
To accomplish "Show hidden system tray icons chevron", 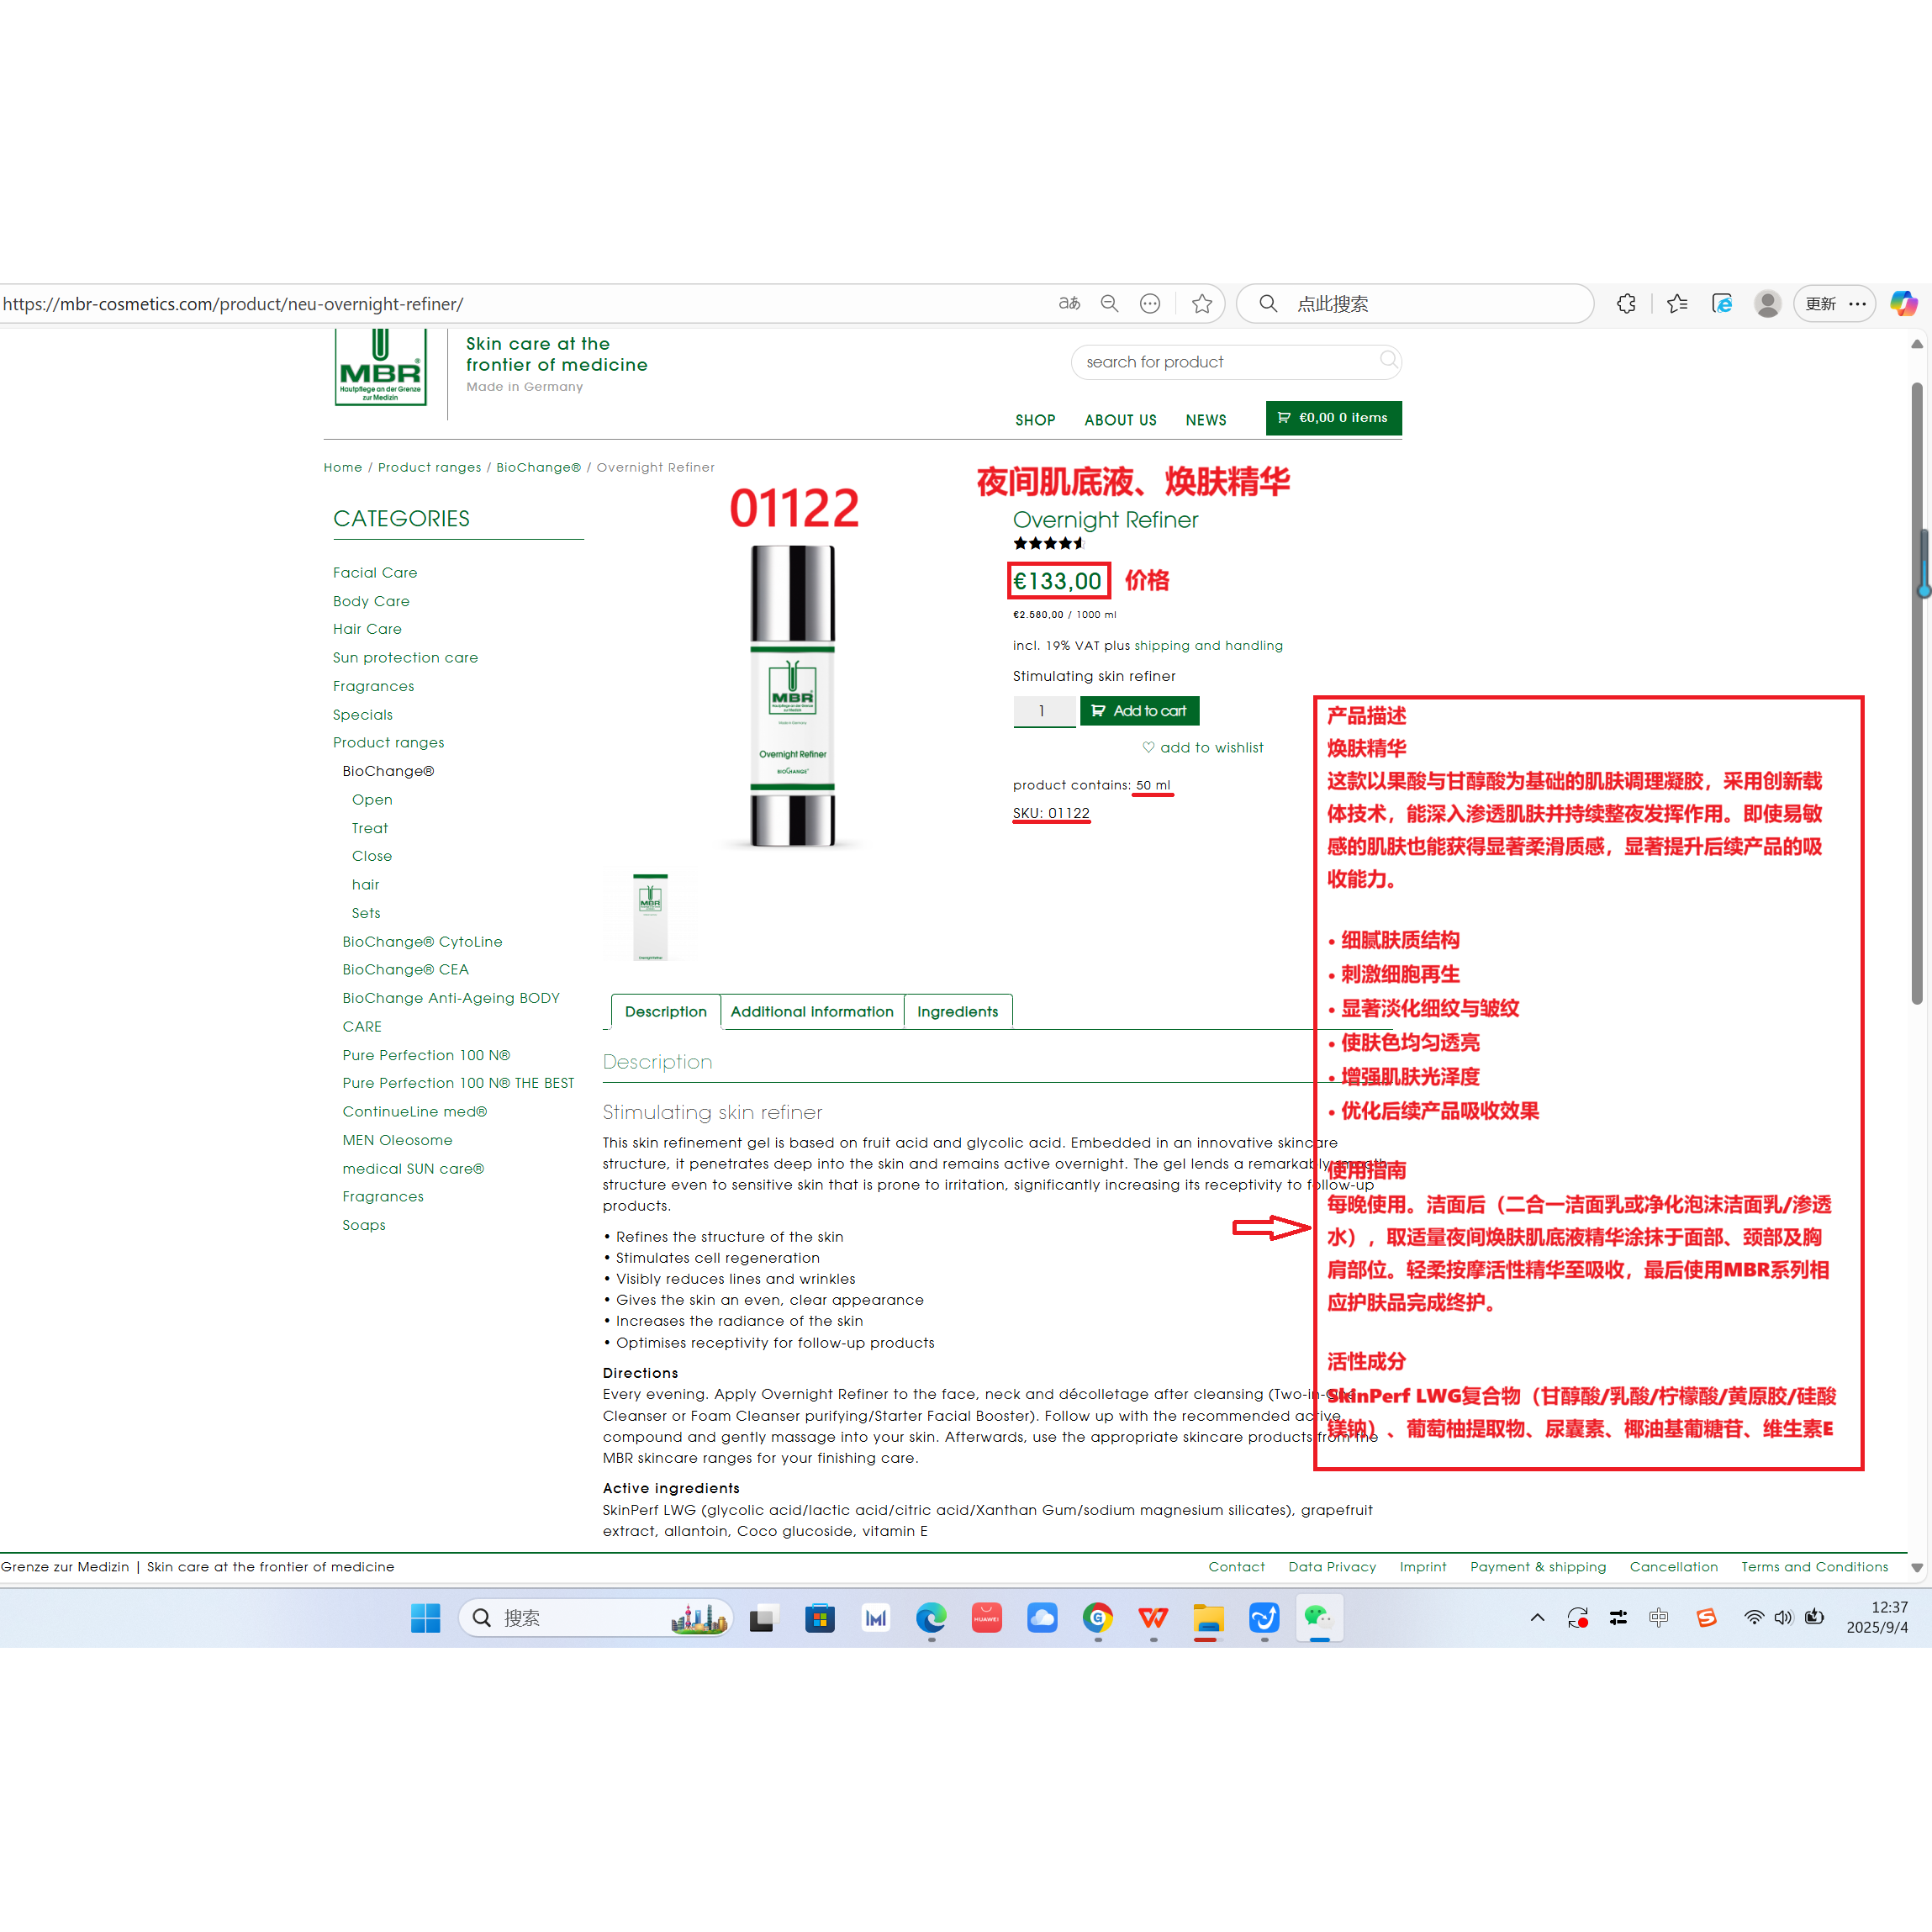I will click(1537, 1617).
